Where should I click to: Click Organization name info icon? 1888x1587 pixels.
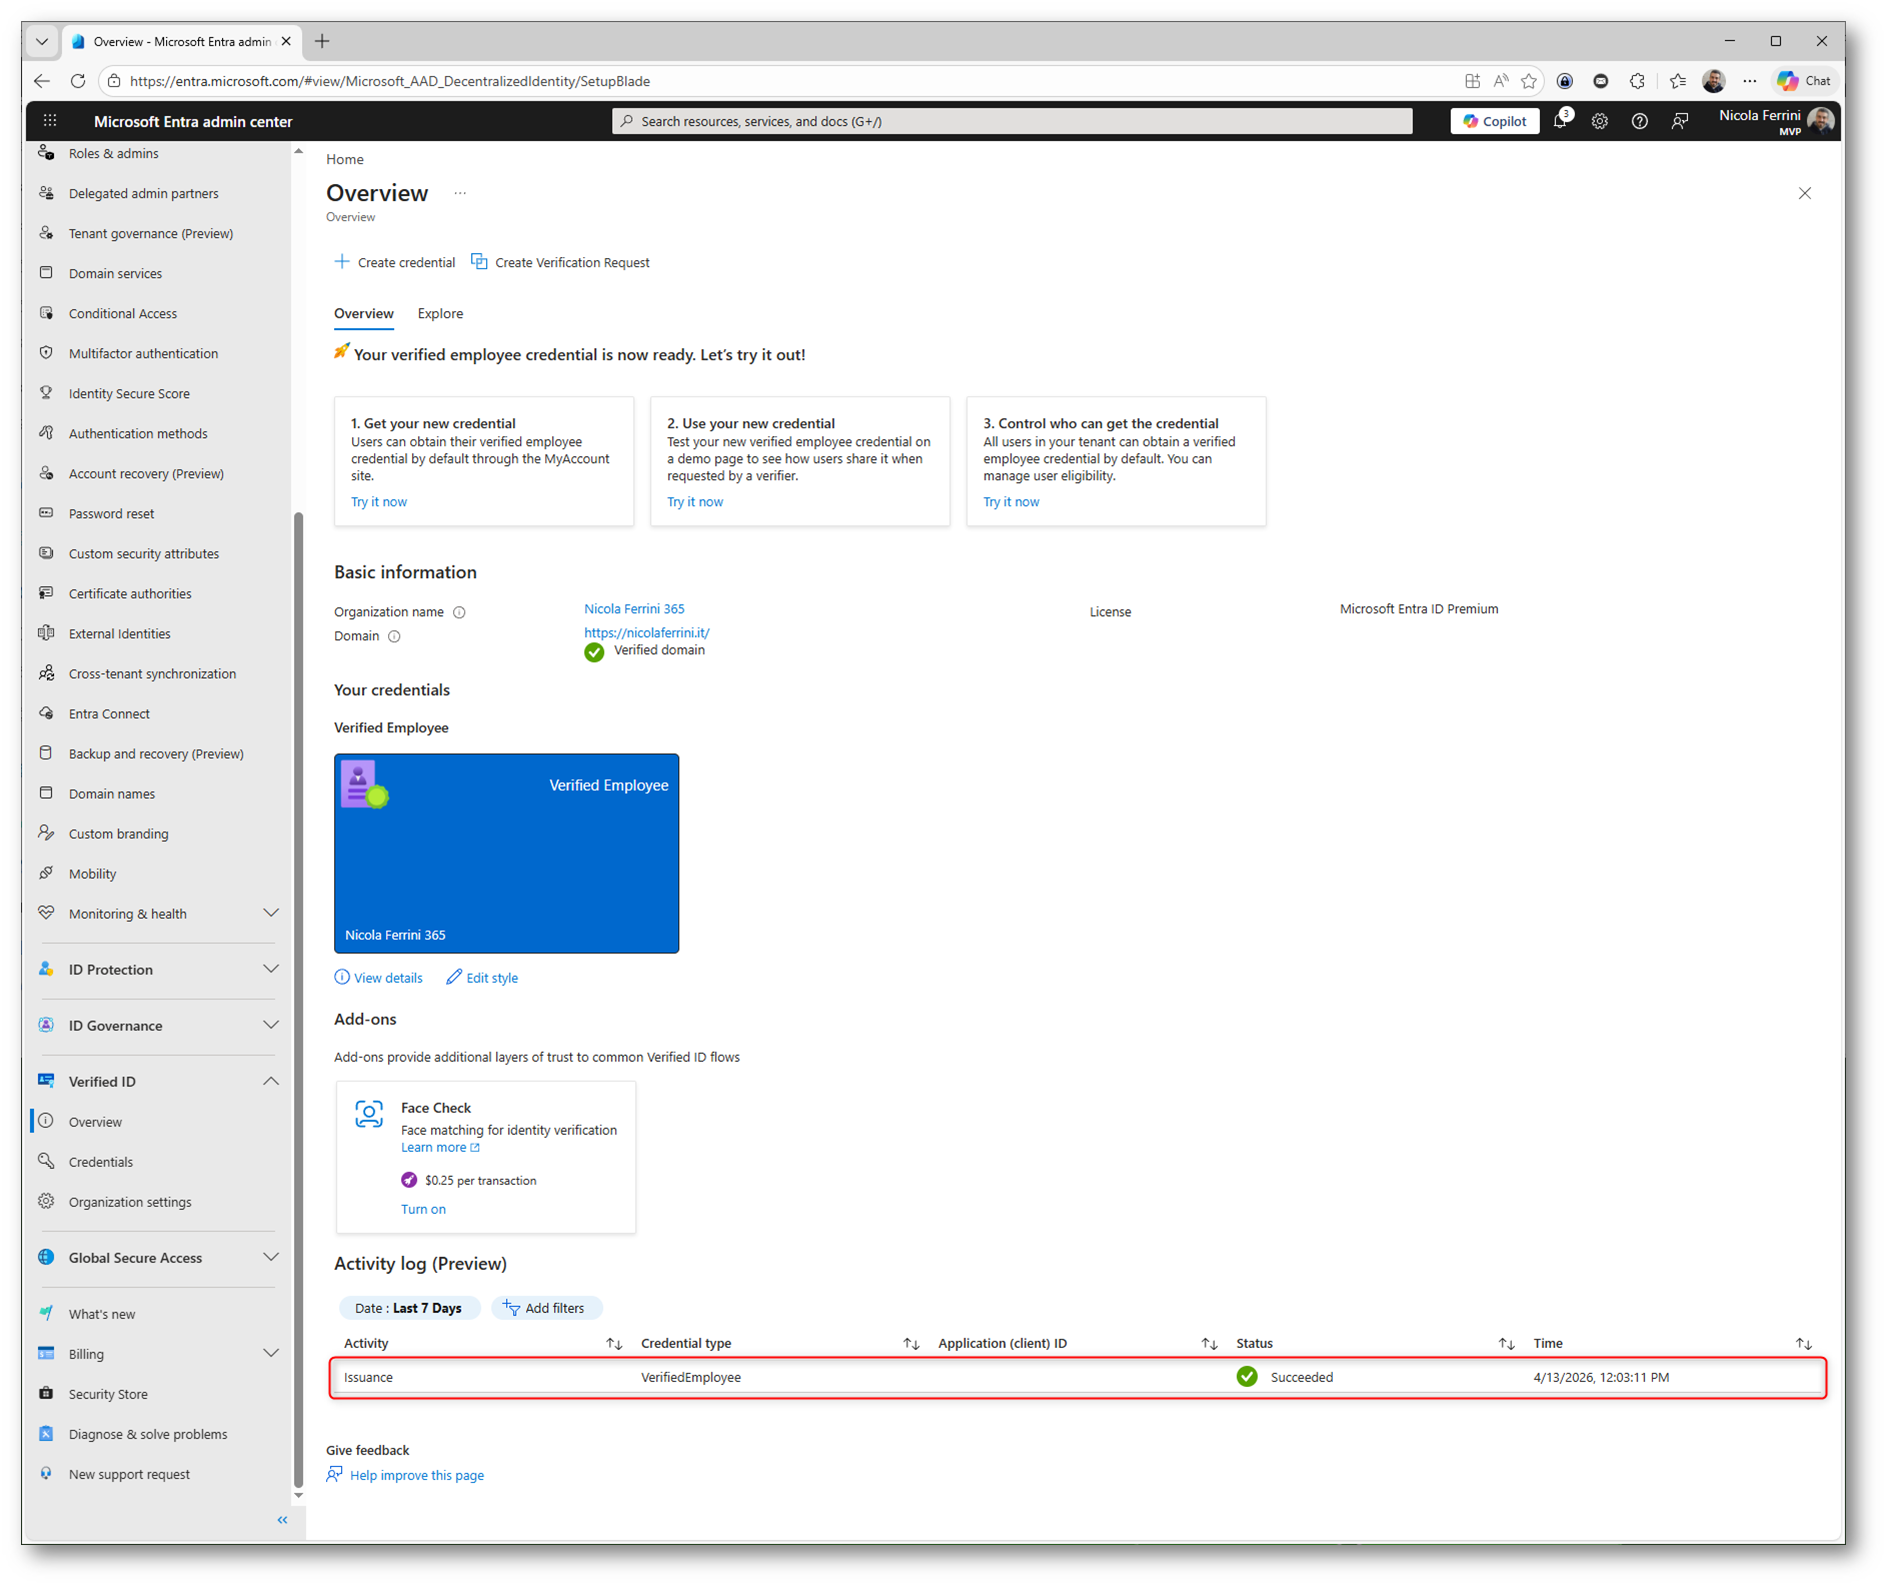click(459, 612)
